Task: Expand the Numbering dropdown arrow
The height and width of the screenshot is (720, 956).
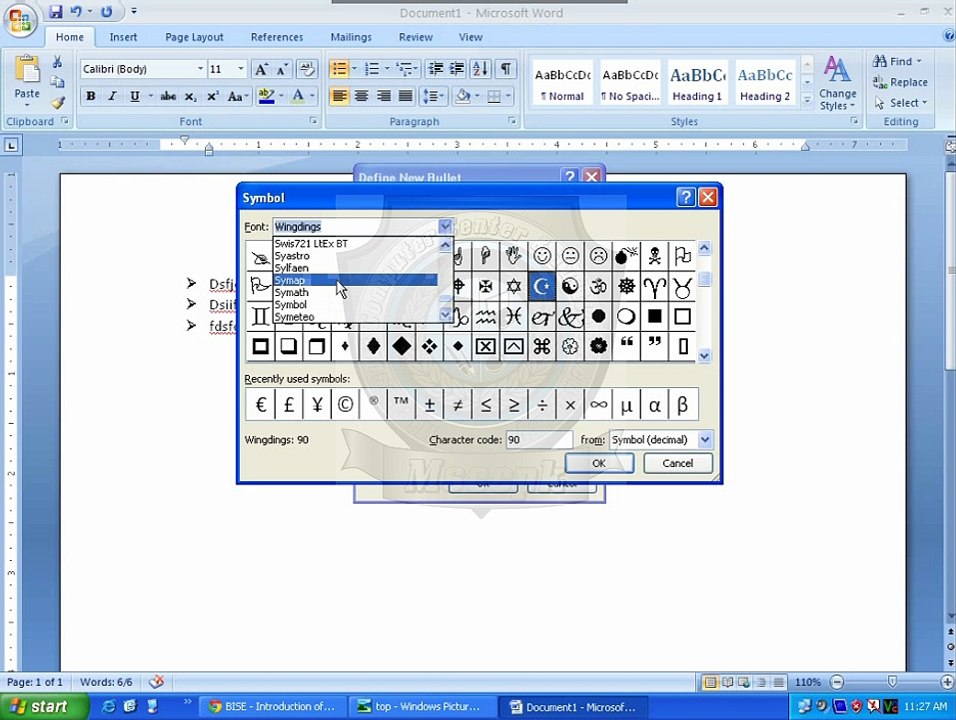Action: coord(387,69)
